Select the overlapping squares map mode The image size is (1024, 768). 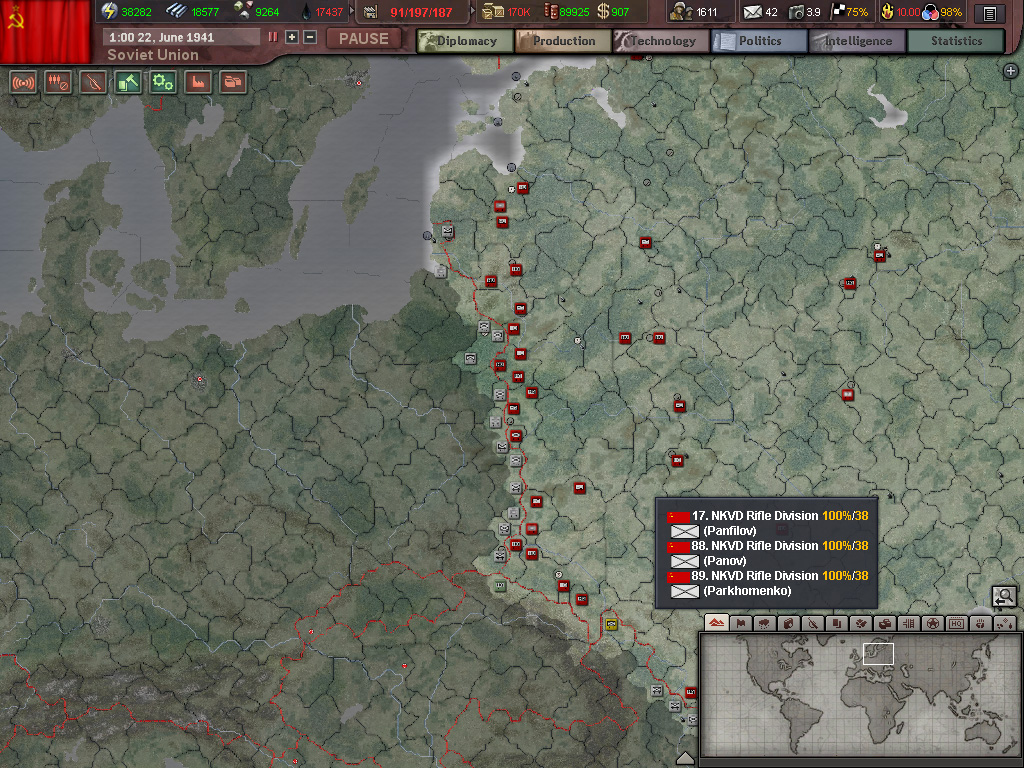click(837, 623)
